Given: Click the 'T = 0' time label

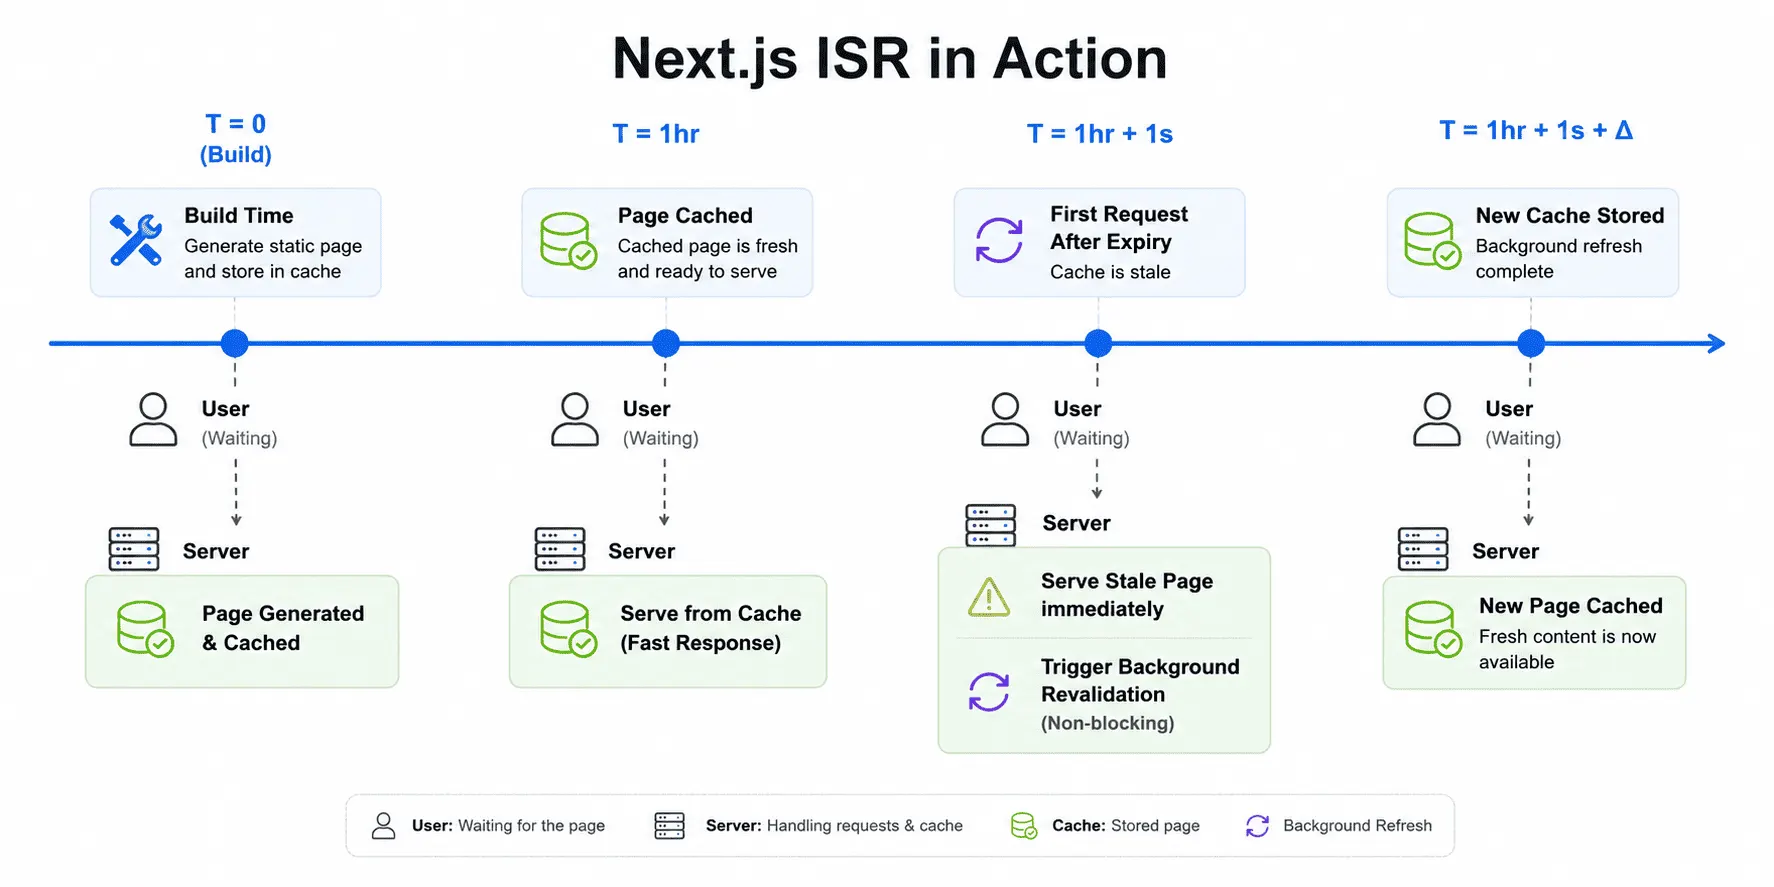Looking at the screenshot, I should click(x=236, y=124).
